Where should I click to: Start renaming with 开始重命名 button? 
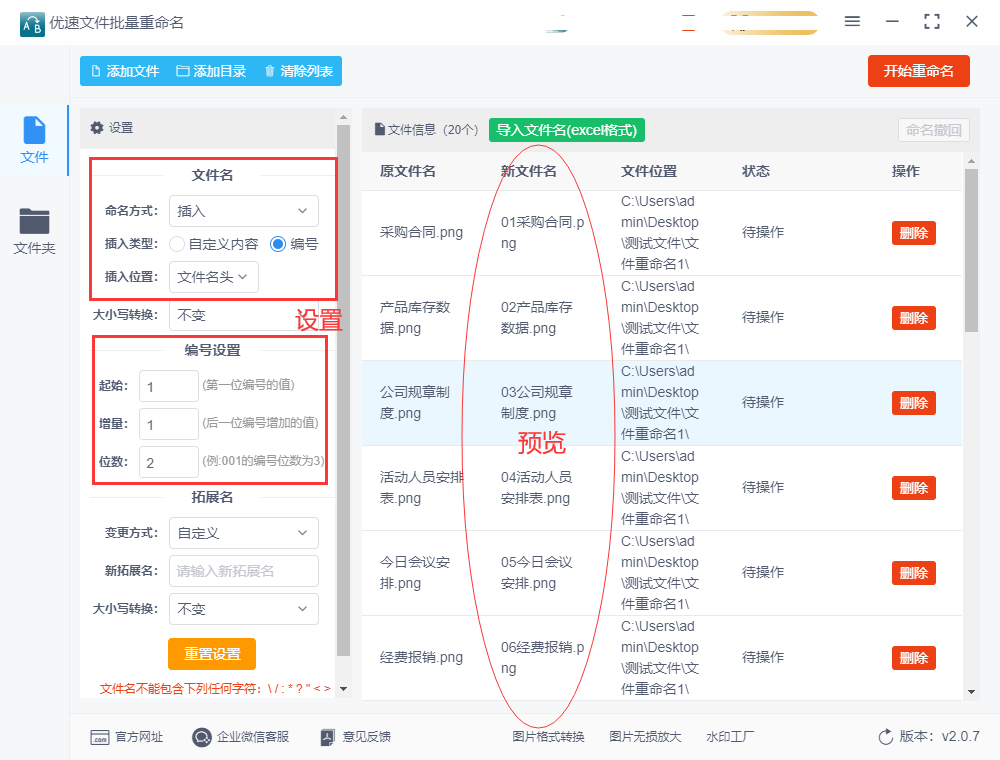click(918, 71)
